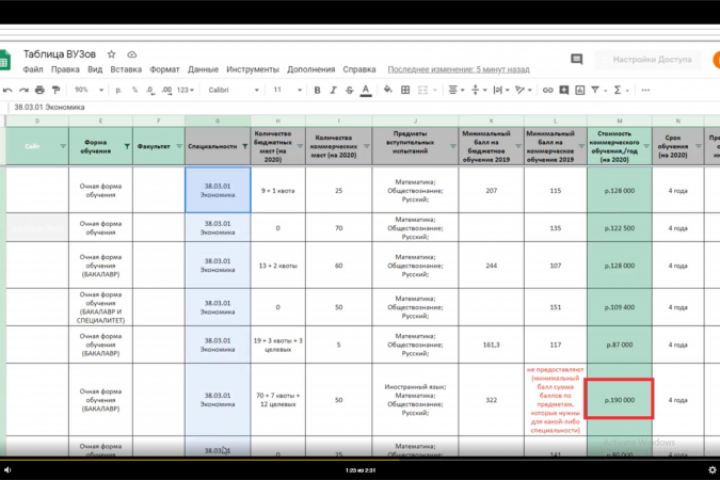The width and height of the screenshot is (720, 480).
Task: Open the font size 11 dropdown
Action: (x=287, y=90)
